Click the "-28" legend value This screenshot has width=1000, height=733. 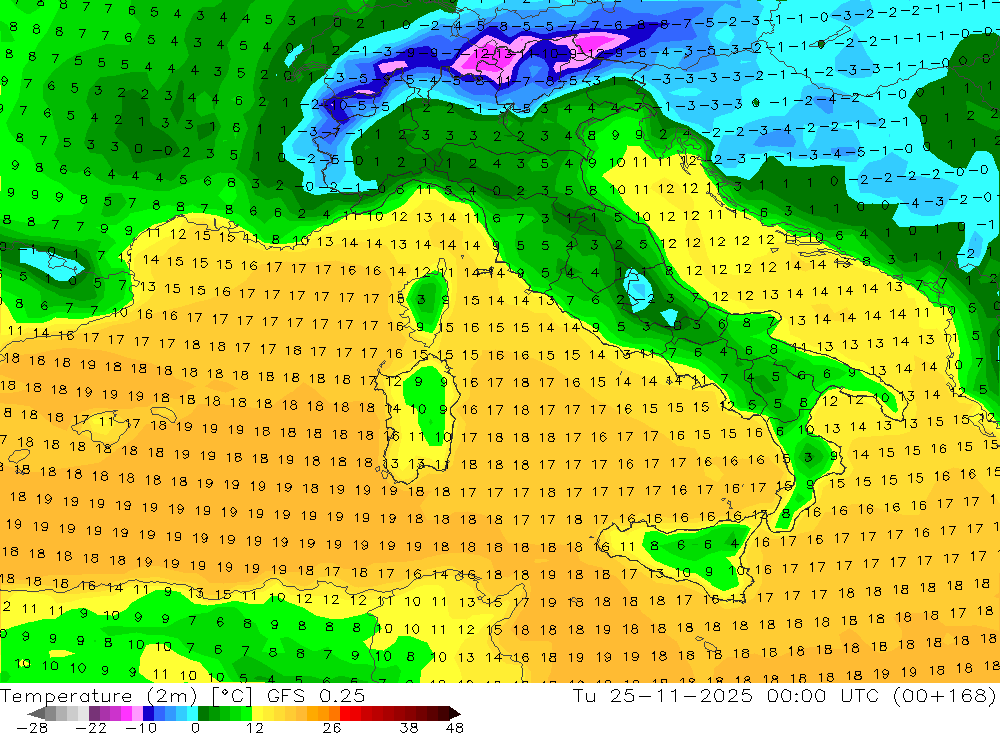coord(32,728)
